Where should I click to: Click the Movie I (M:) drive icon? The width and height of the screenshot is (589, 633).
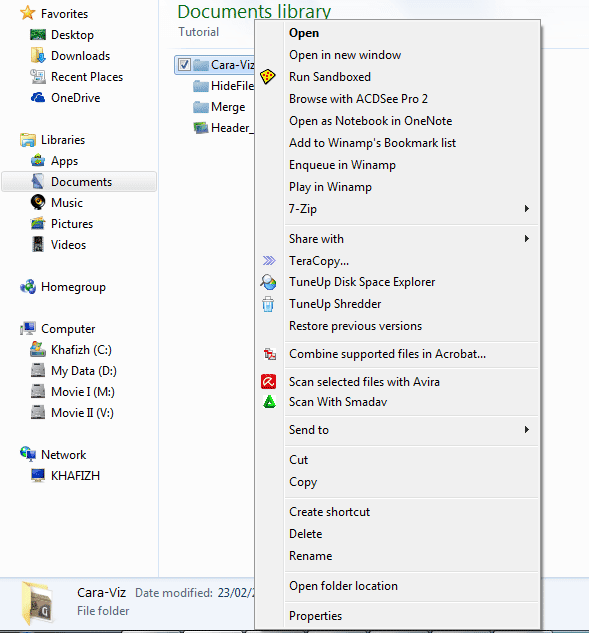[x=38, y=392]
